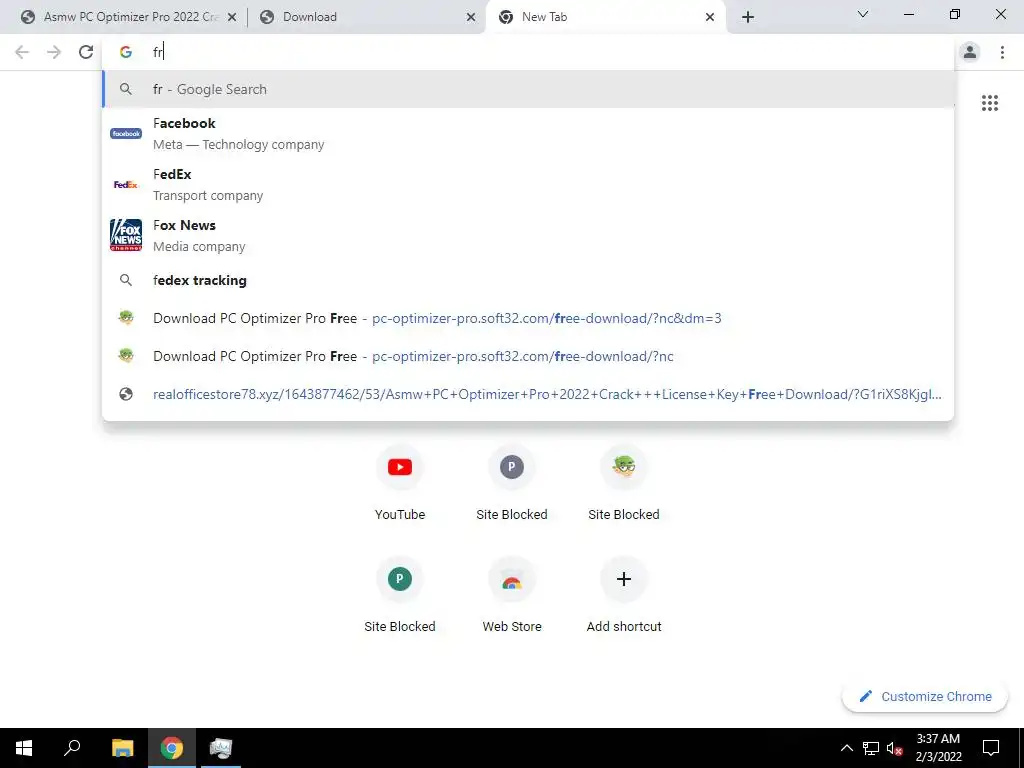Click the Customize Chrome button
1024x768 pixels.
[x=925, y=696]
